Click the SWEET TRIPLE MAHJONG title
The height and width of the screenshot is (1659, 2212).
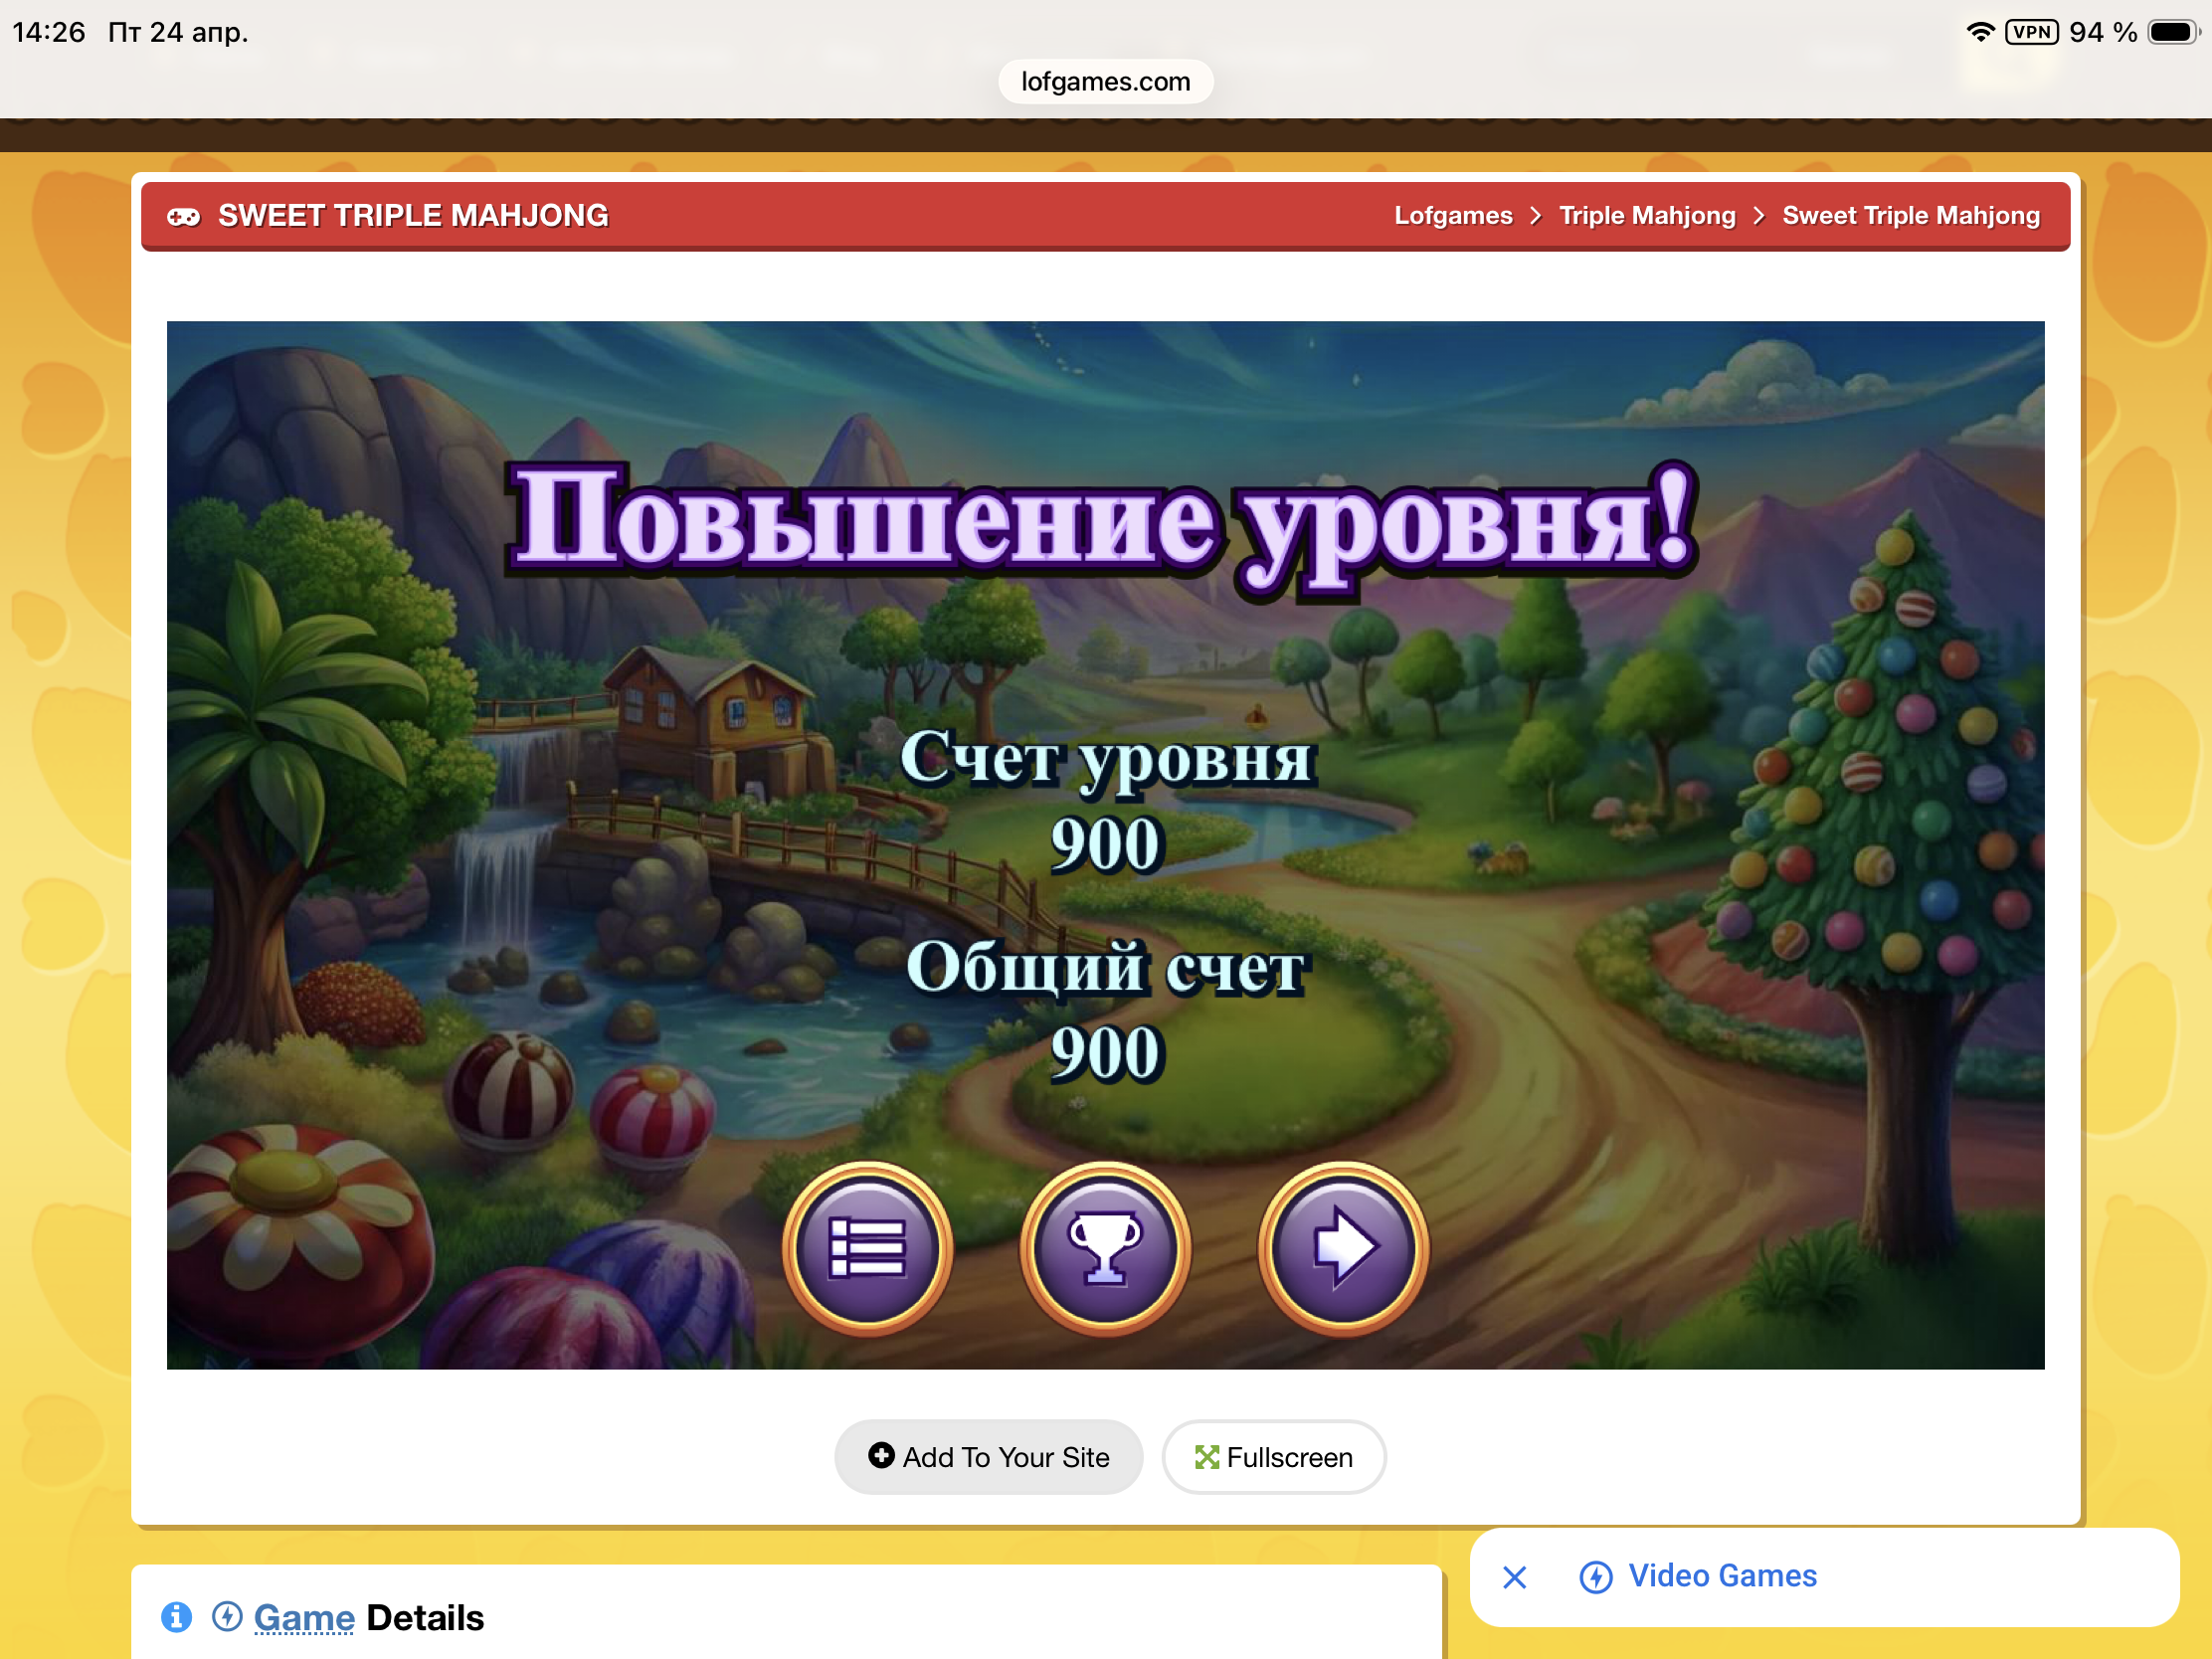(x=413, y=216)
